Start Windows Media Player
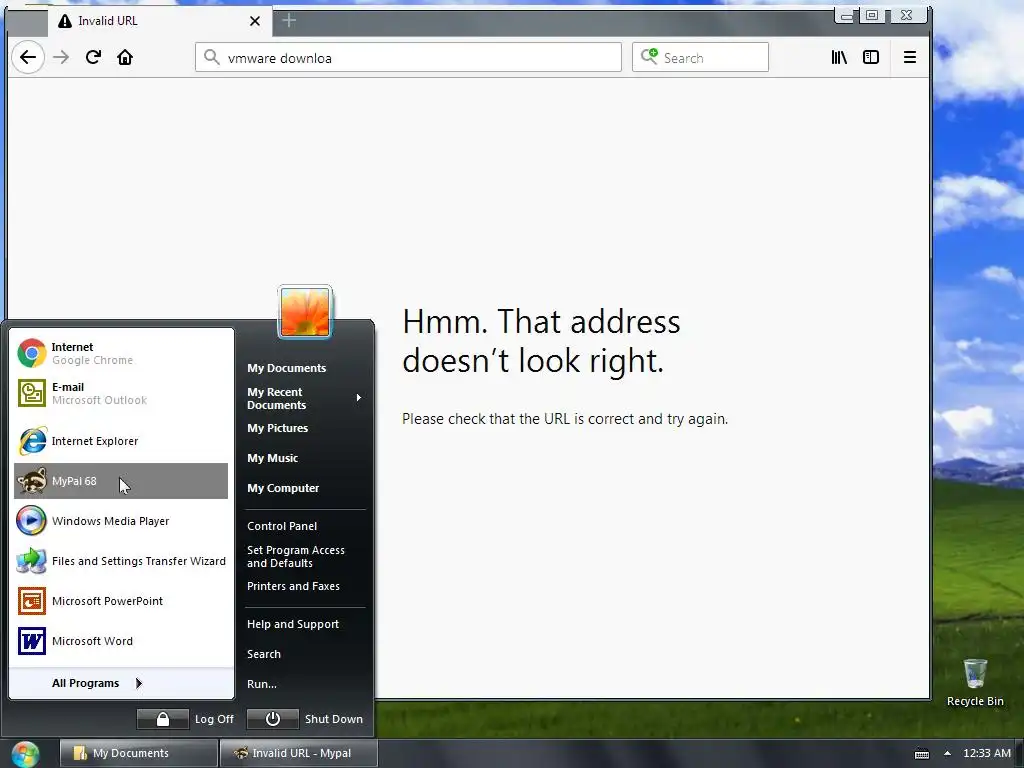Image resolution: width=1024 pixels, height=768 pixels. pos(121,521)
